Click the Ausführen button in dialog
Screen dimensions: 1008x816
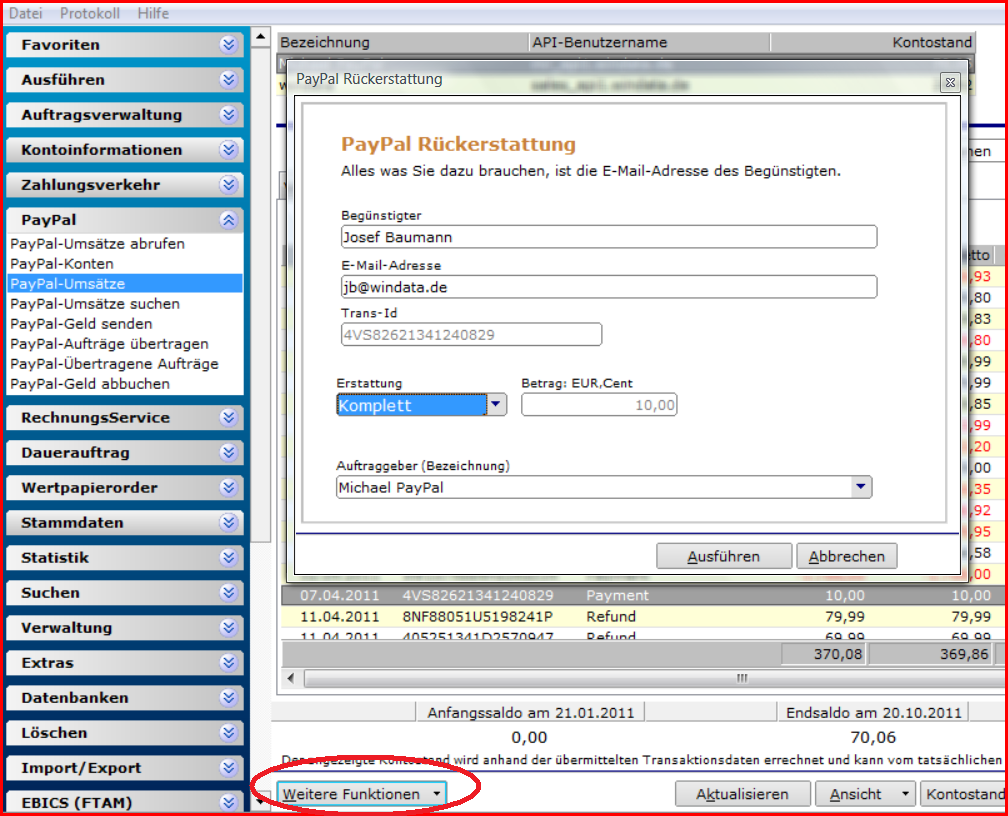(x=724, y=556)
